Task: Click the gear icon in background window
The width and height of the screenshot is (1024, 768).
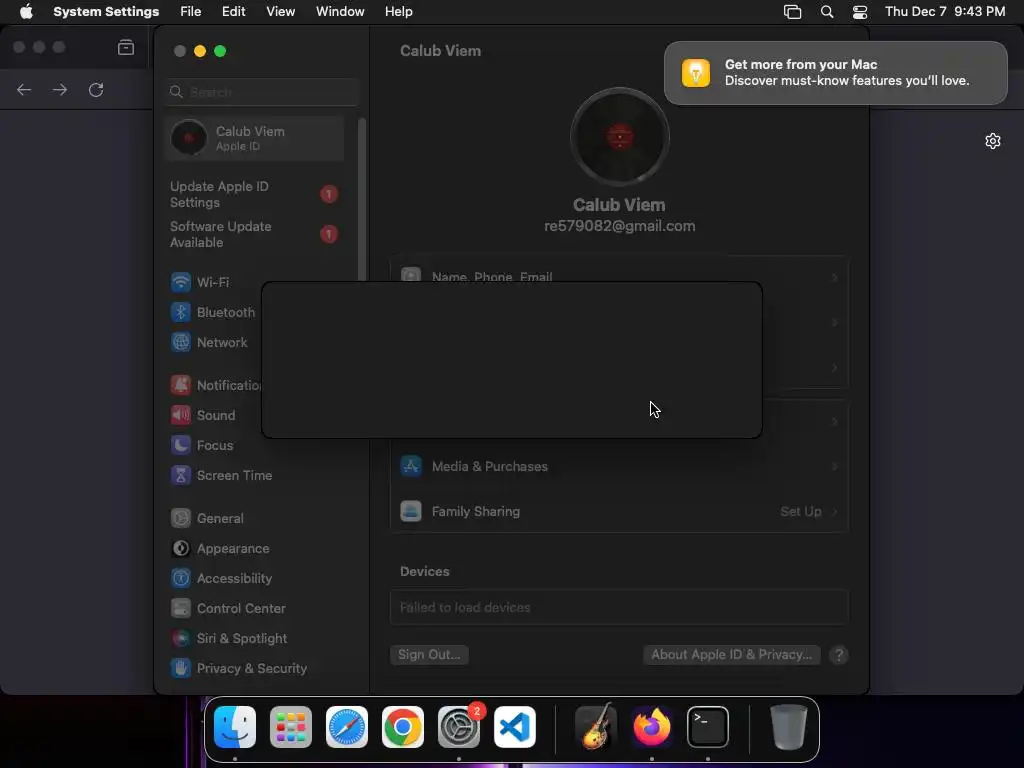Action: (x=993, y=141)
